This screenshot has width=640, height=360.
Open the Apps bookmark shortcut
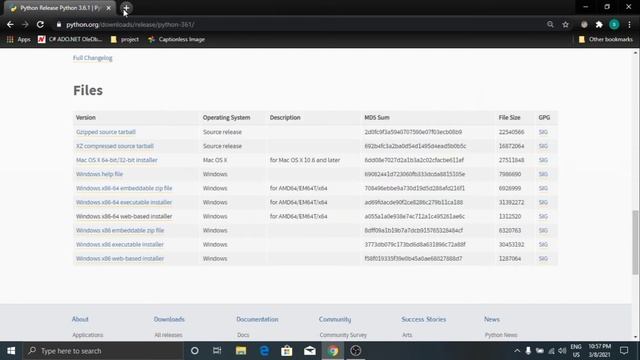[18, 39]
